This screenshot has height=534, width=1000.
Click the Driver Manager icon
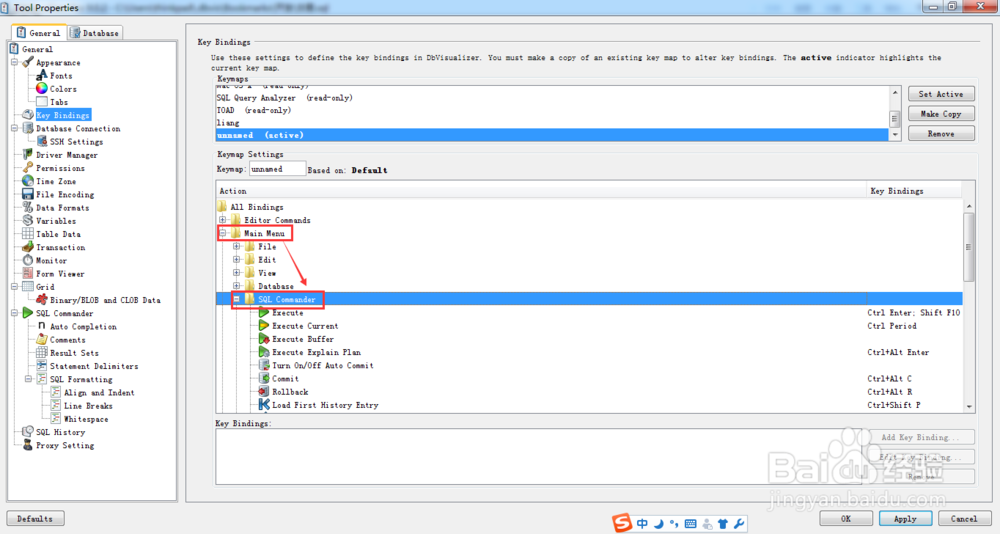[27, 155]
